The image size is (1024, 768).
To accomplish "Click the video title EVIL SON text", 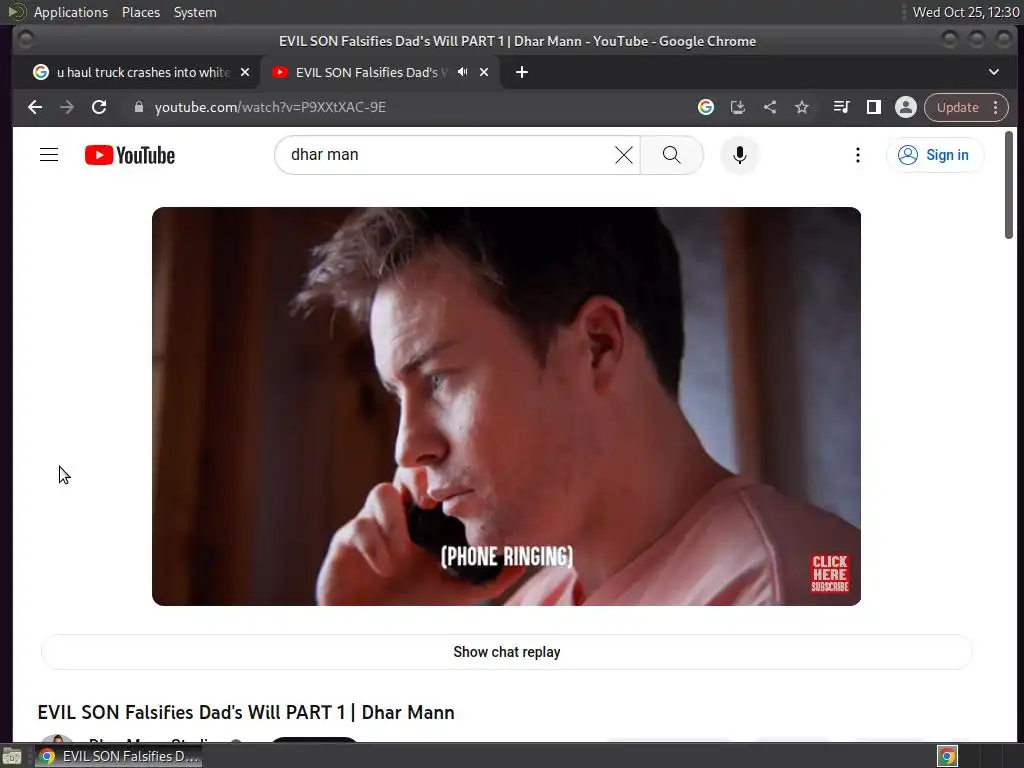I will pos(246,712).
